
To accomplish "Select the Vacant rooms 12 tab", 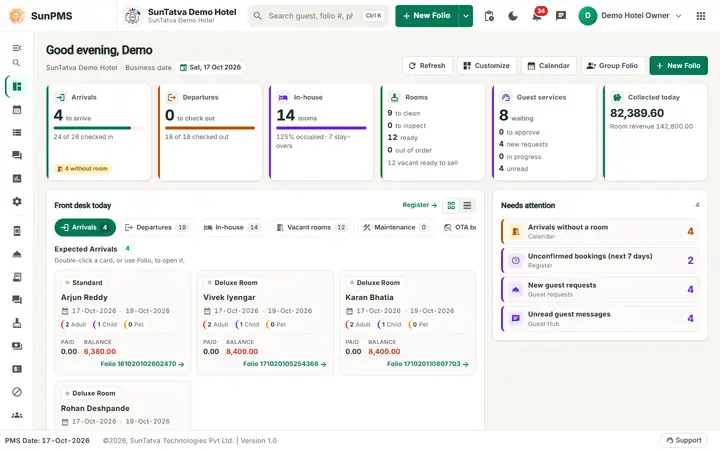I will 311,227.
